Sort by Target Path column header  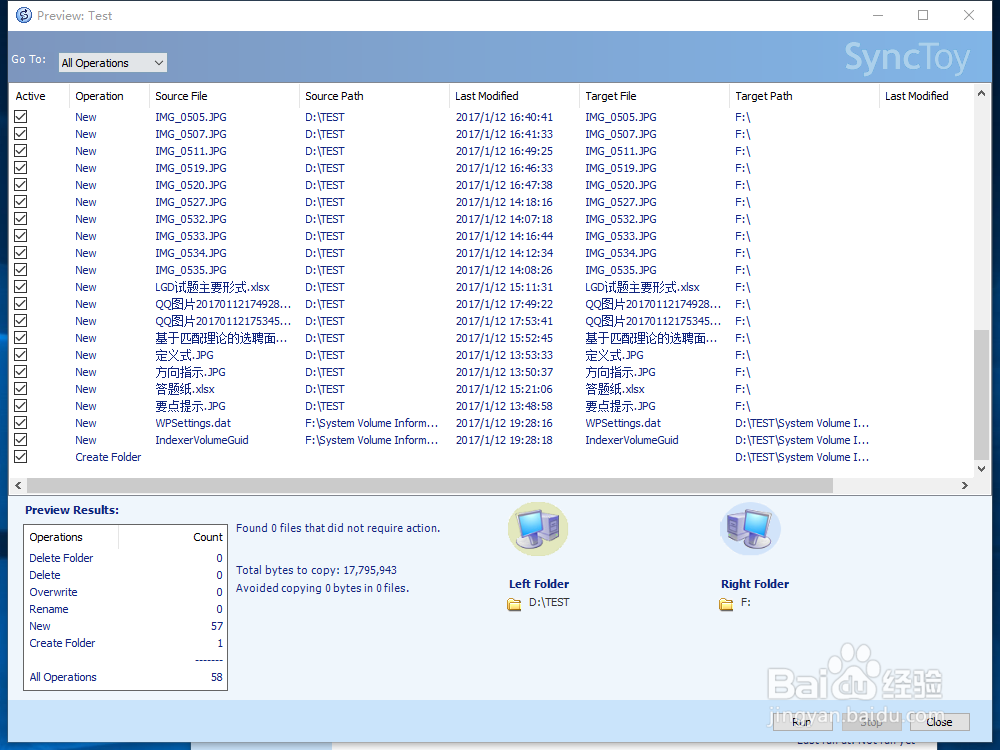(804, 96)
